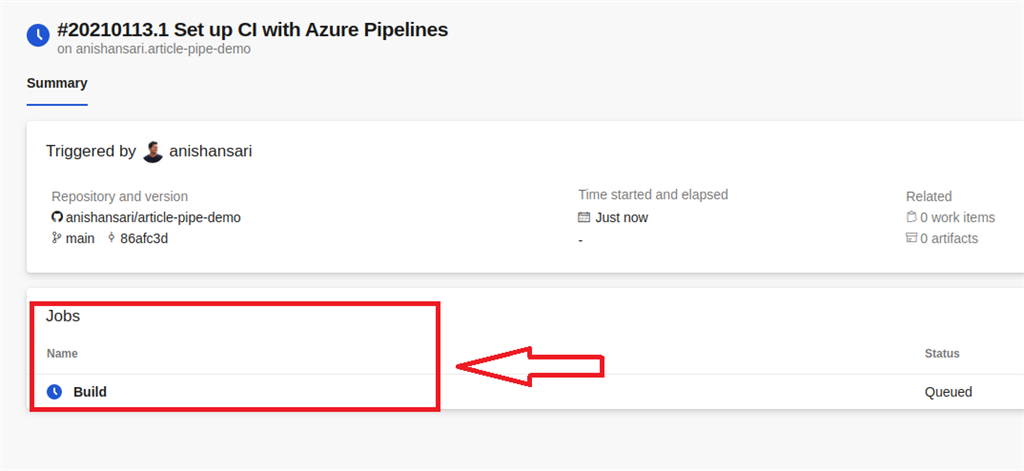The image size is (1024, 471).
Task: Open commit 86afc3d
Action: coord(144,238)
